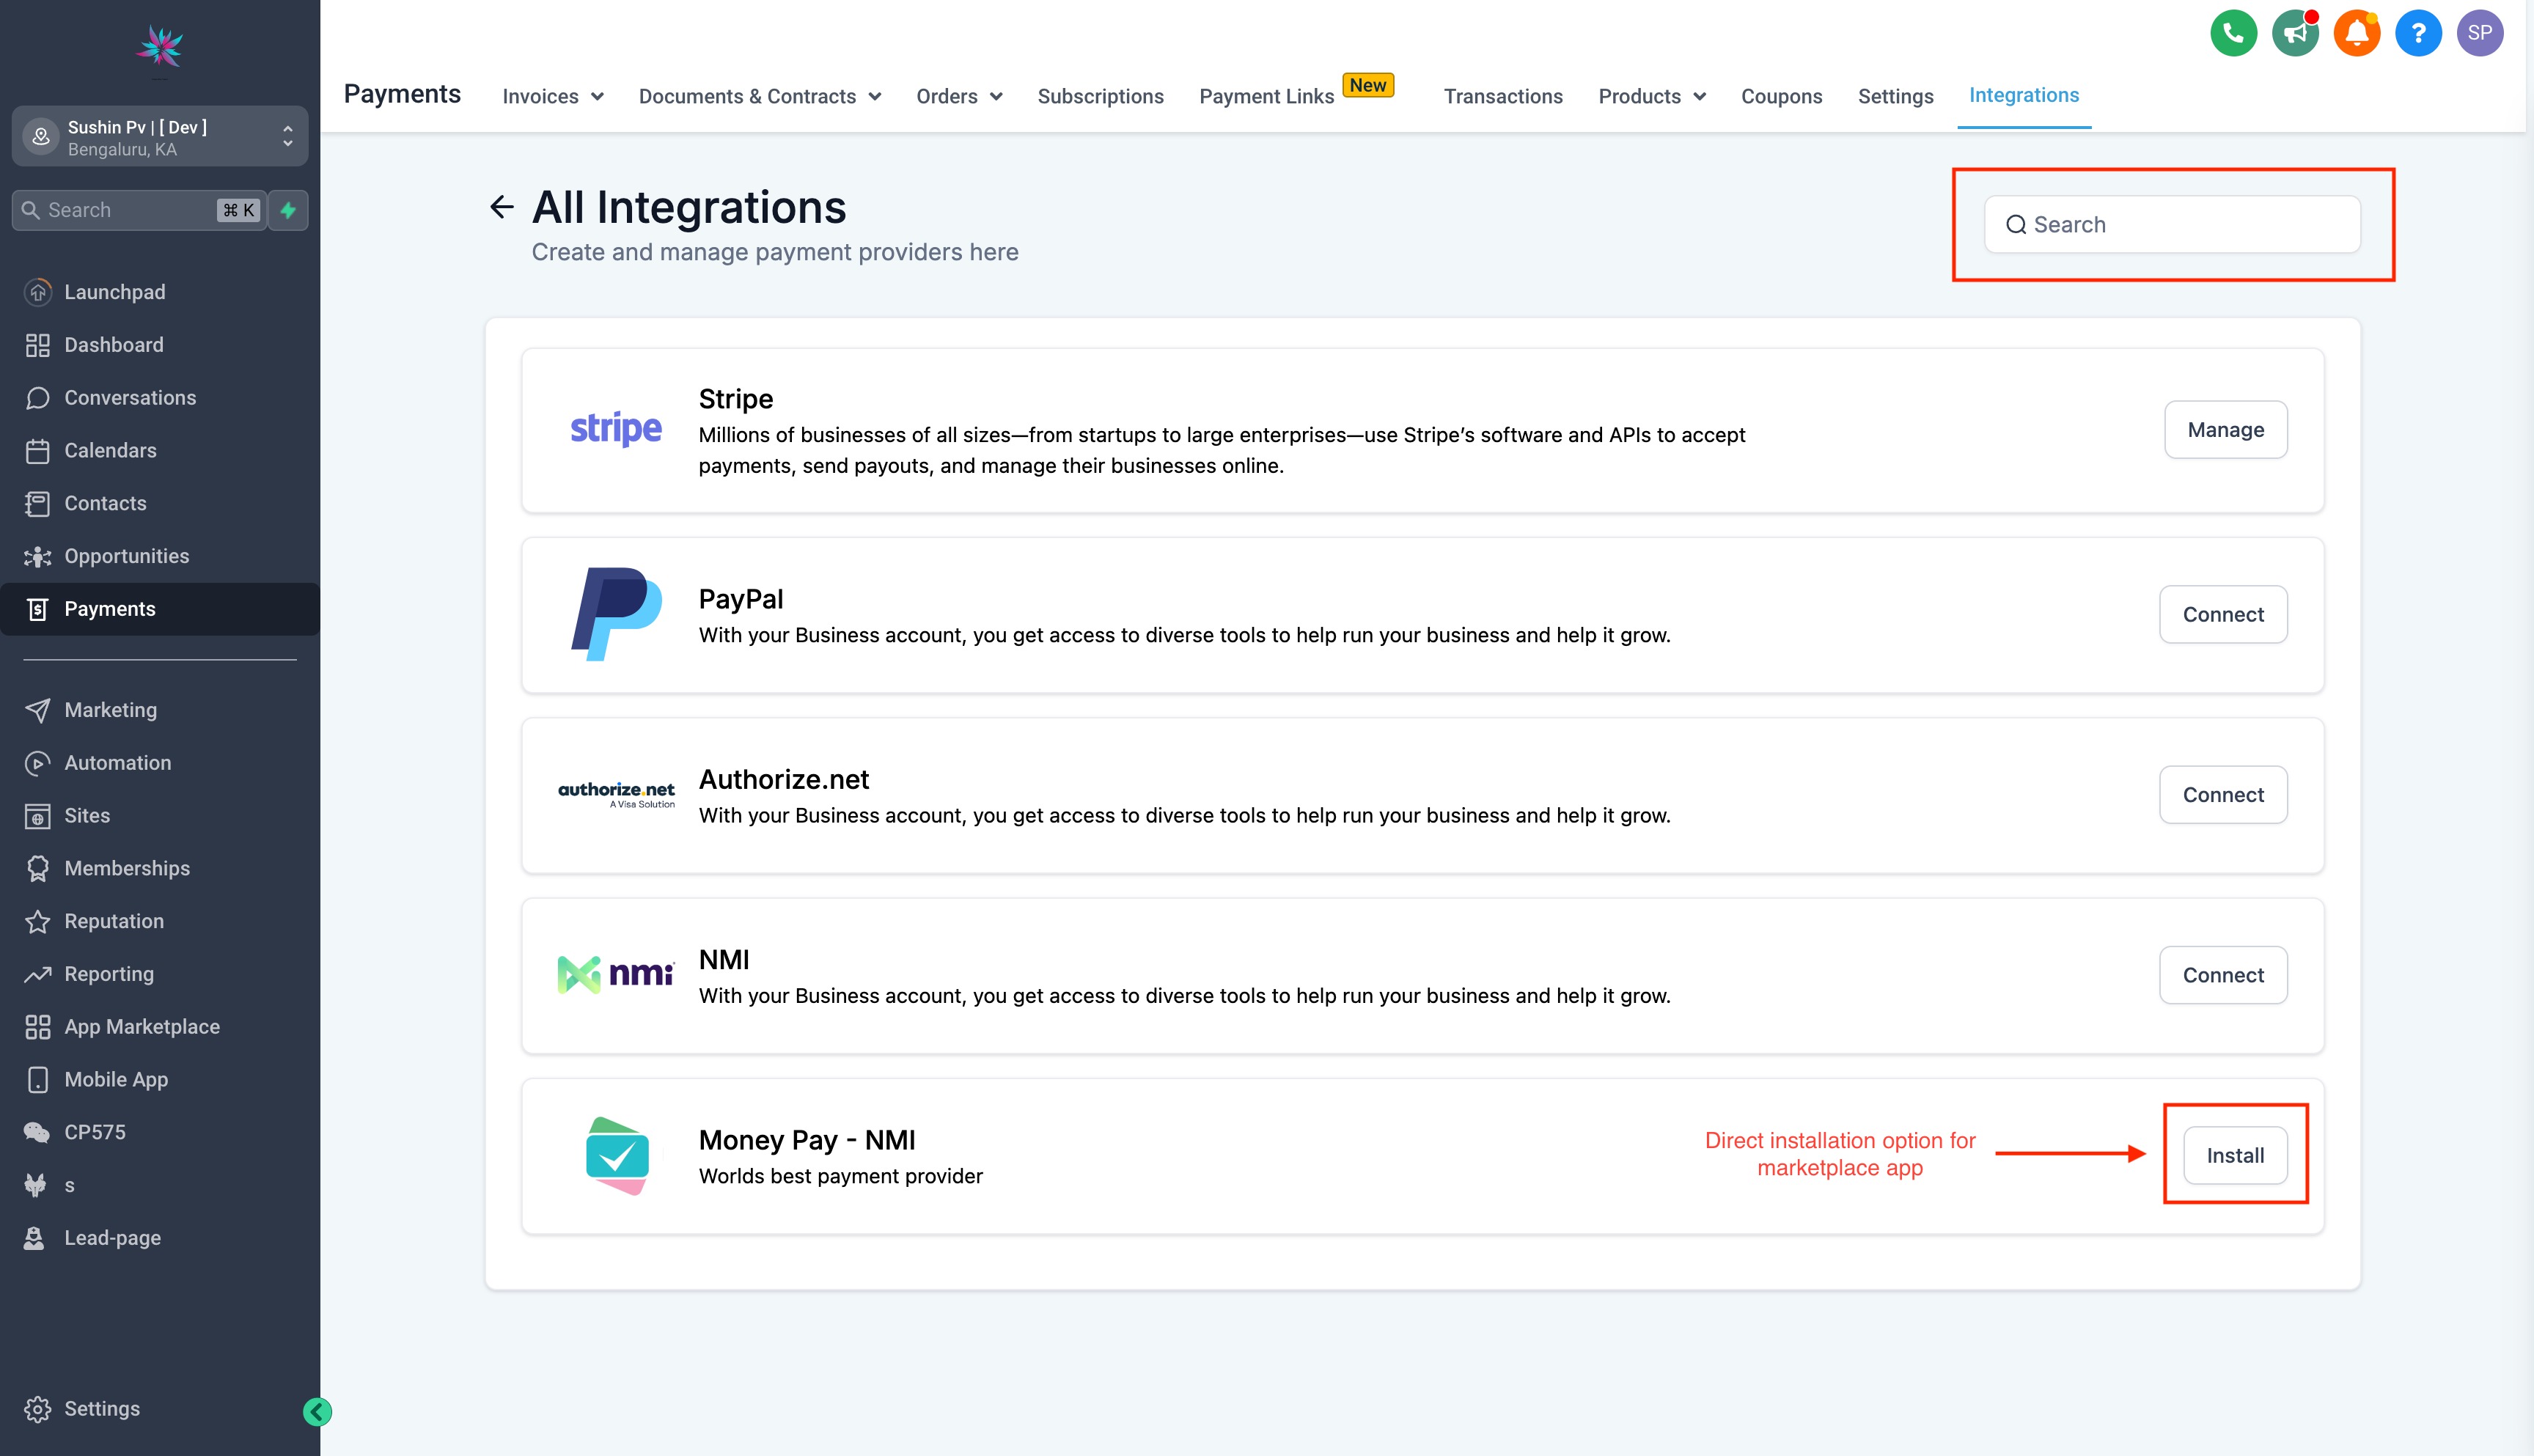Click the Reporting trend line icon
This screenshot has width=2534, height=1456.
pyautogui.click(x=37, y=974)
